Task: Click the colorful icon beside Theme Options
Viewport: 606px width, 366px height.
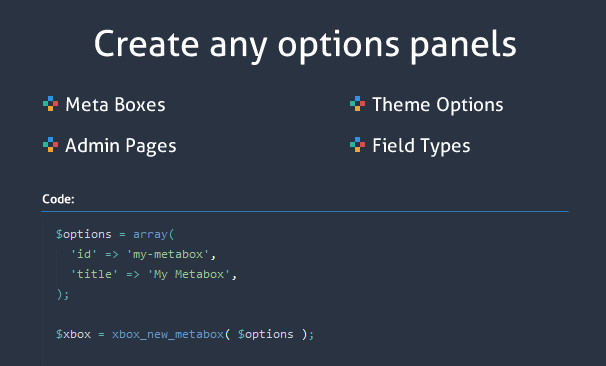Action: [x=357, y=104]
